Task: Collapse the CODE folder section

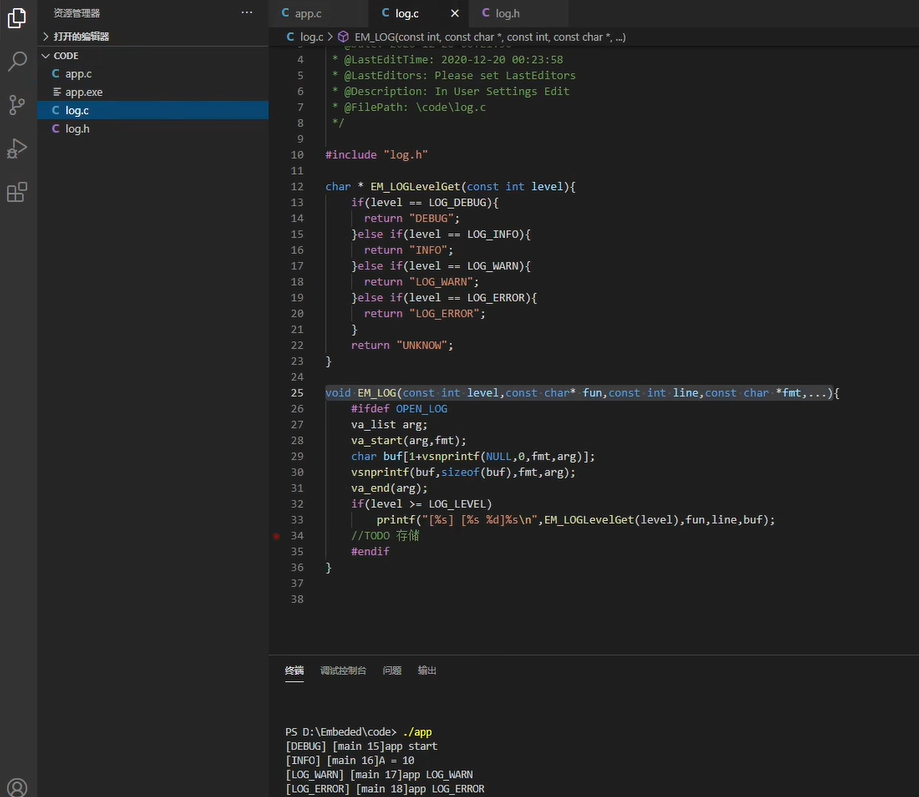Action: [66, 56]
